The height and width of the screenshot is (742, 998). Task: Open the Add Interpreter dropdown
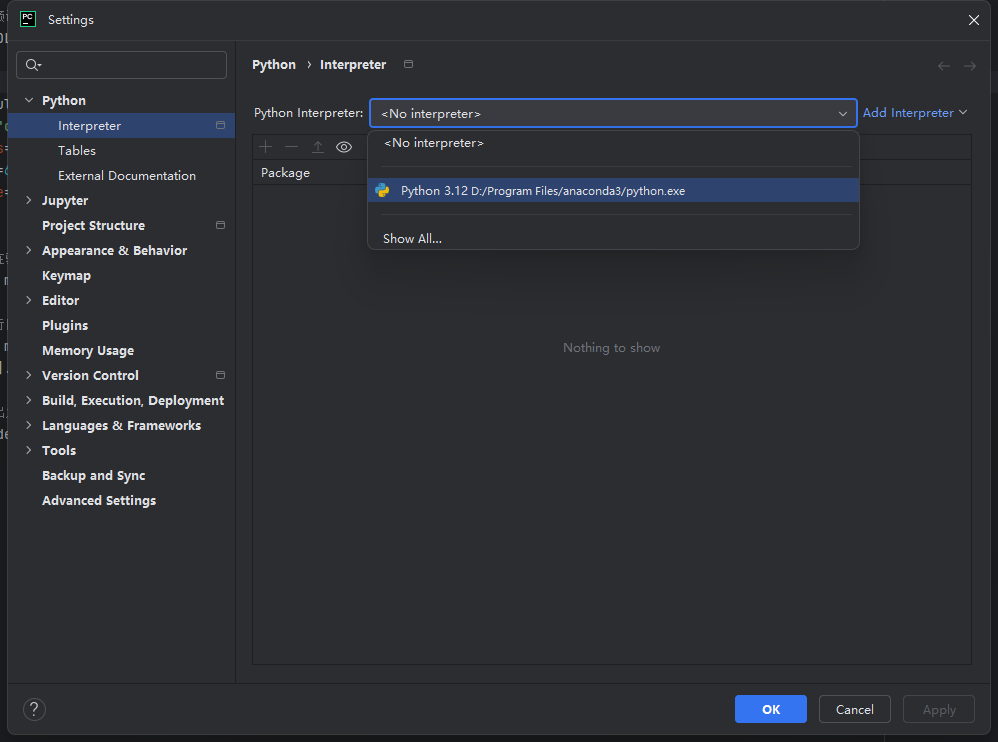[915, 113]
